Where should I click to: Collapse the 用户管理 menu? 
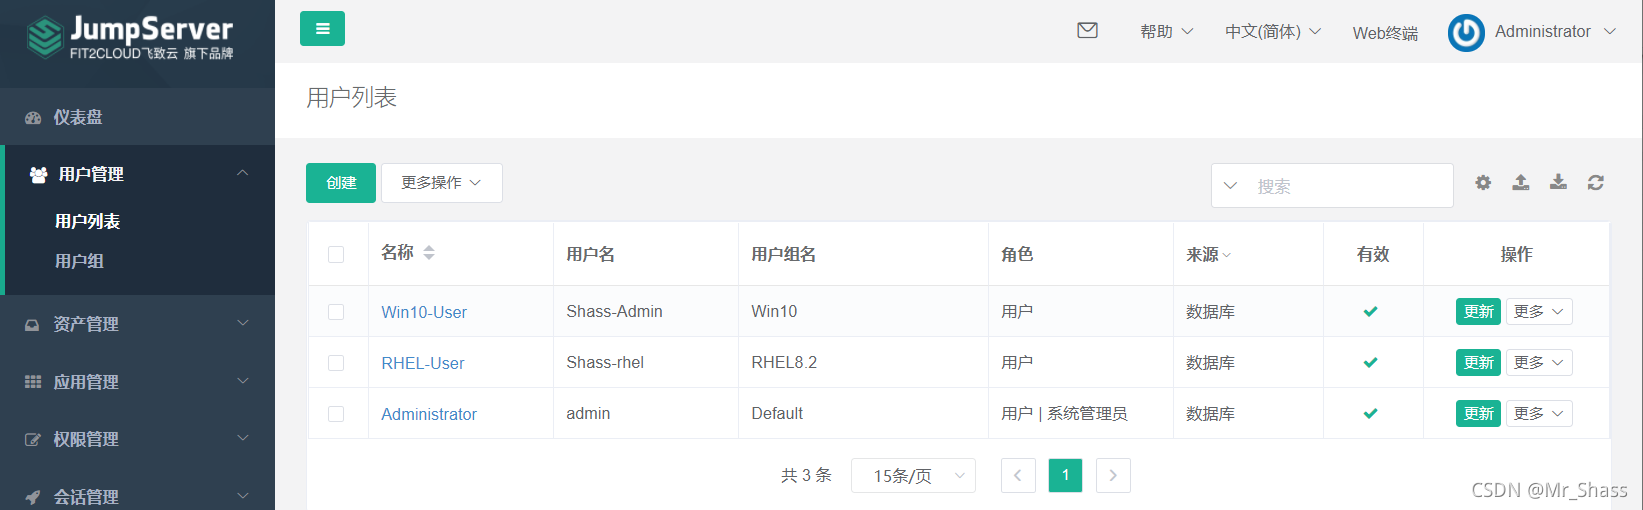point(243,173)
